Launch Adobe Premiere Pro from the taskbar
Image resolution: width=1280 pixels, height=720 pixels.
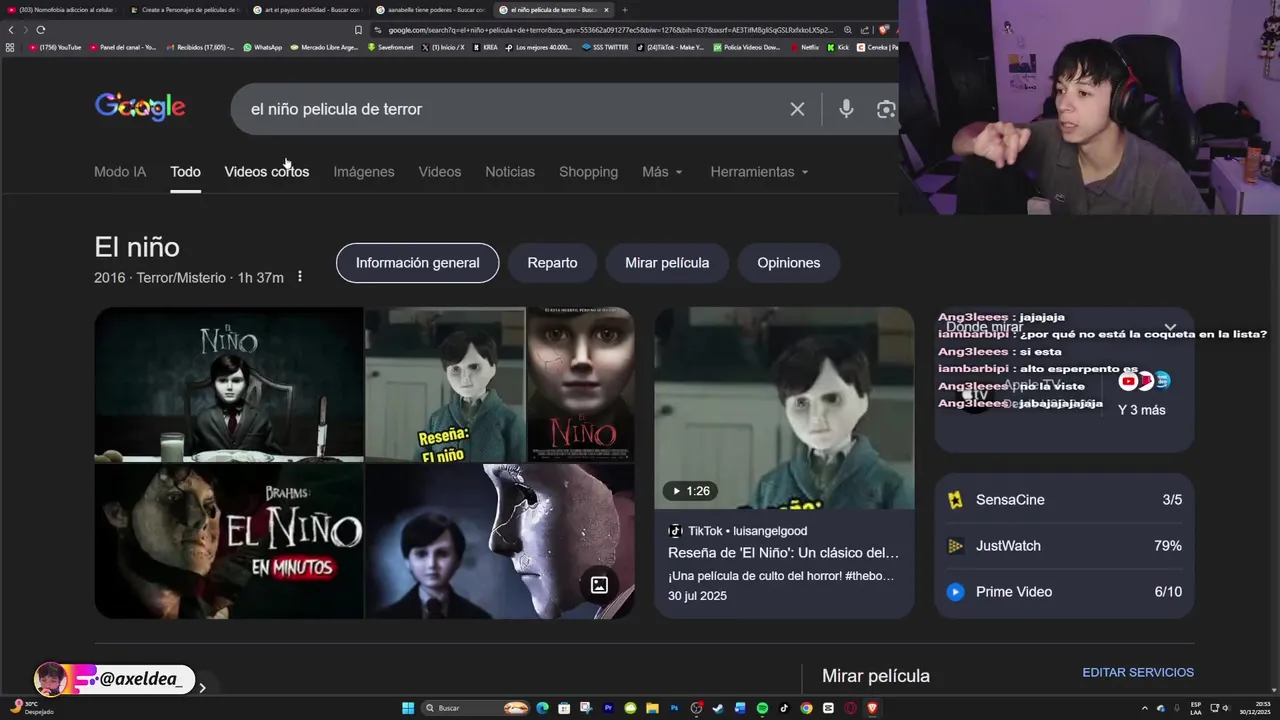tap(608, 708)
